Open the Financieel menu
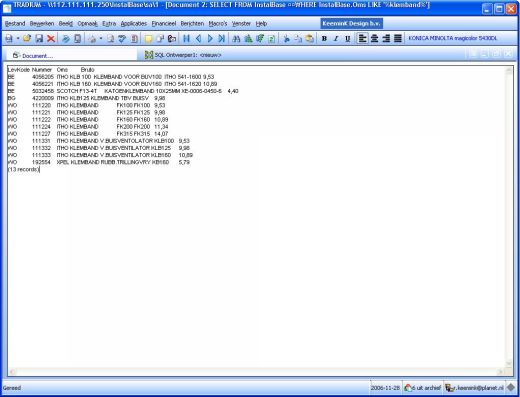The width and height of the screenshot is (520, 397). click(x=164, y=24)
